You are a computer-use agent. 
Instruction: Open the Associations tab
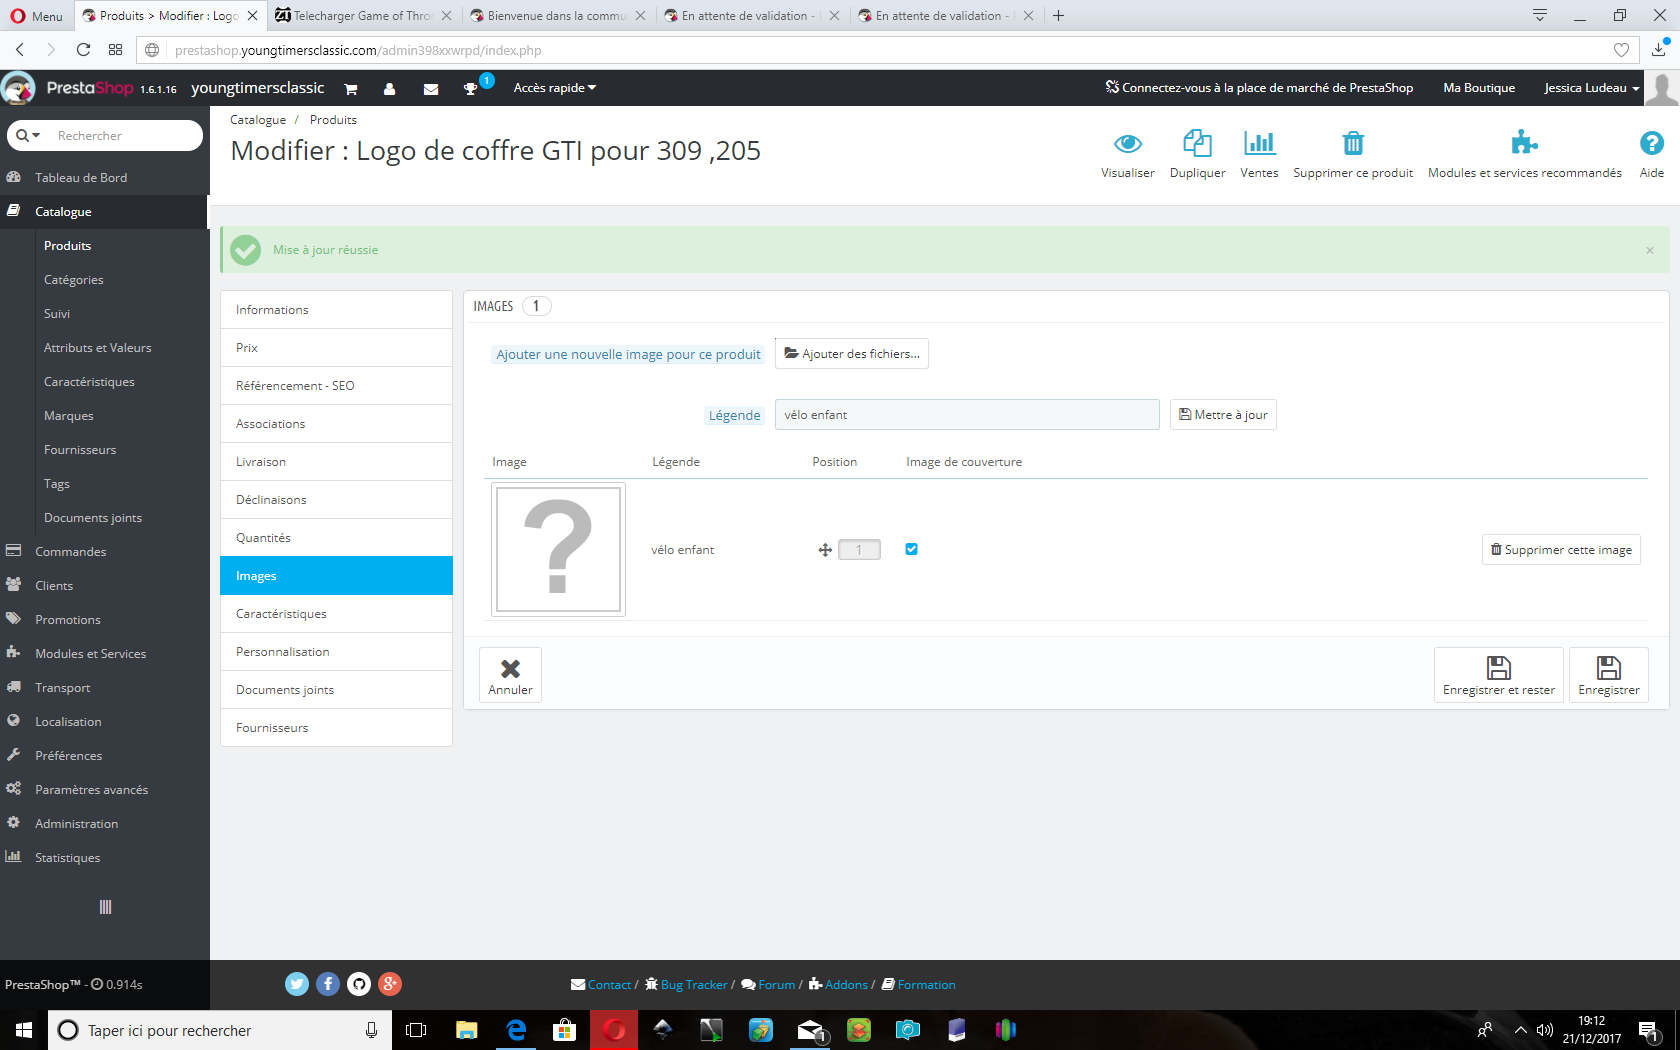[x=336, y=424]
